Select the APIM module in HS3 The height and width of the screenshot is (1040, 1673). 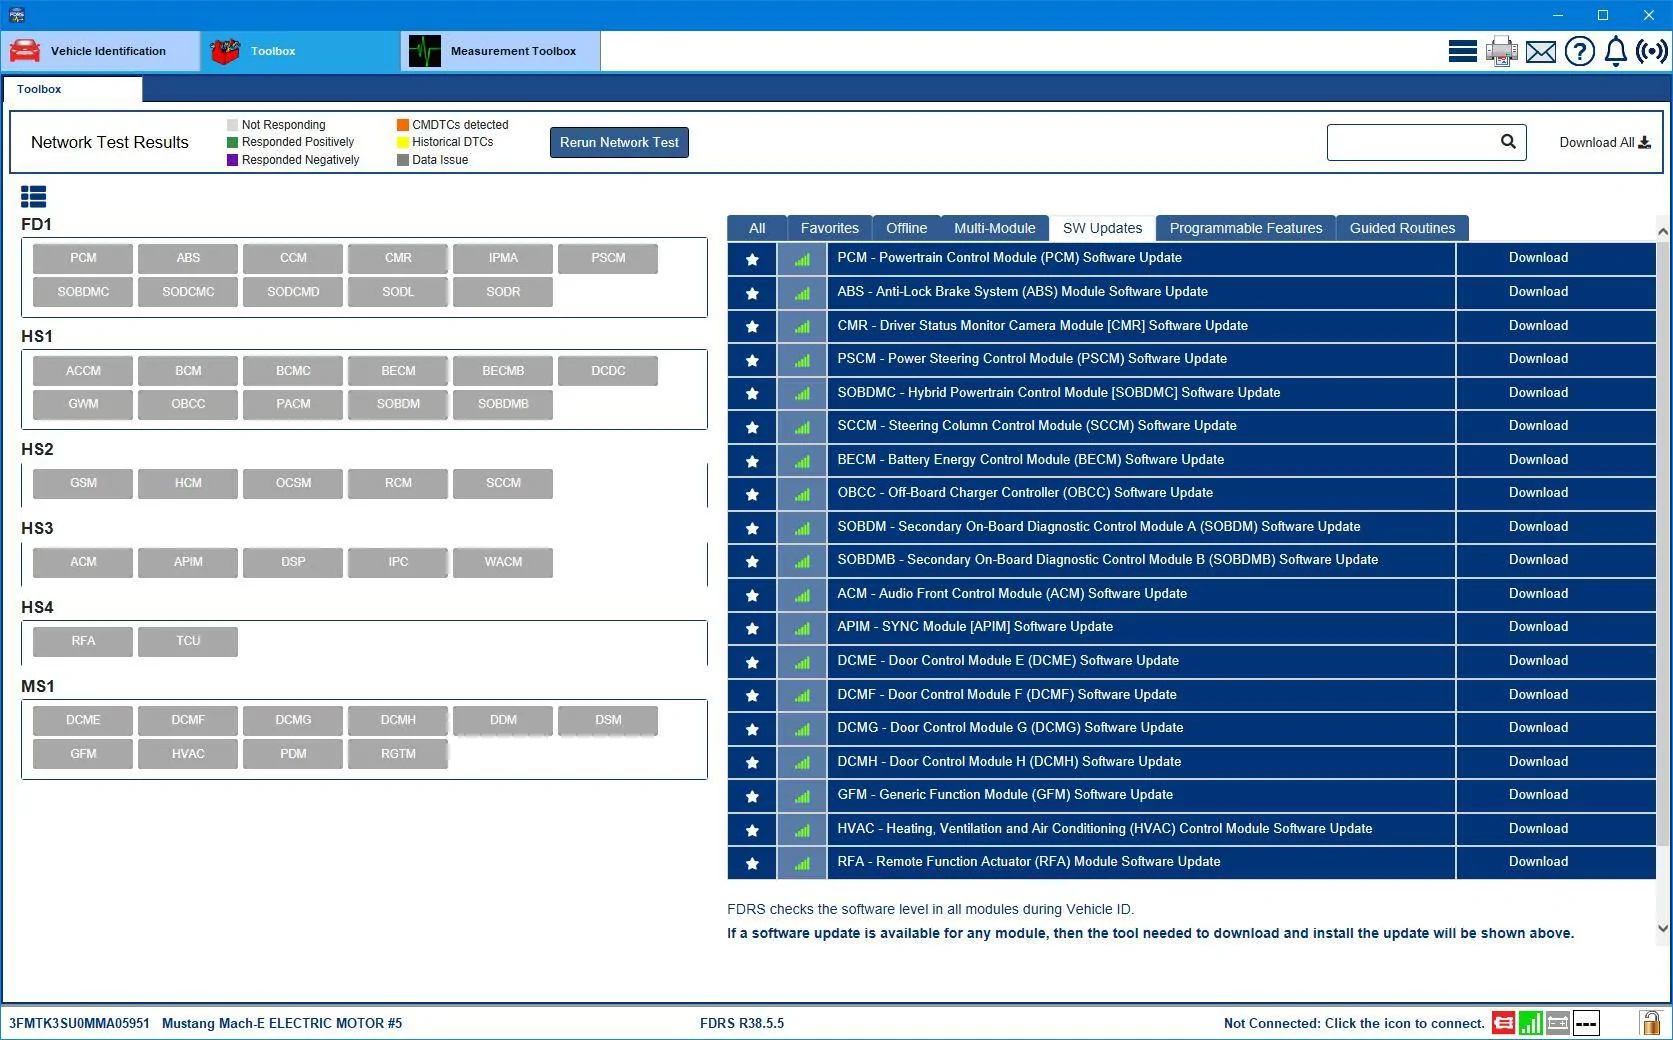188,562
